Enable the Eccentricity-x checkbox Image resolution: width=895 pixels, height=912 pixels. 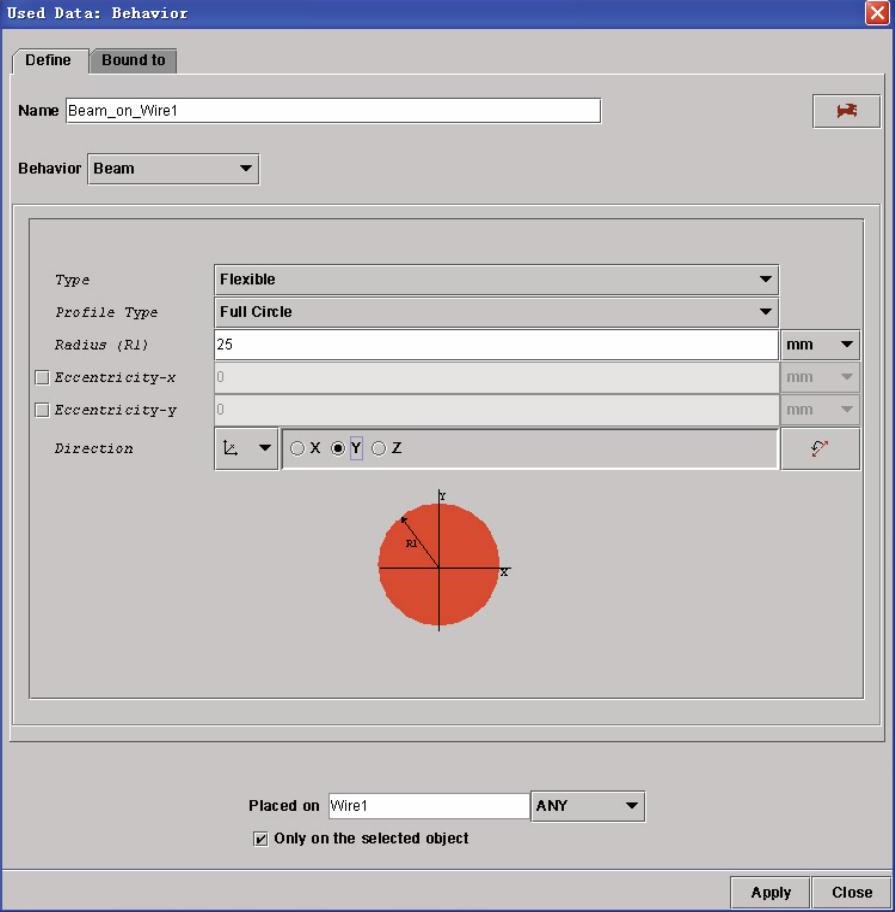pyautogui.click(x=42, y=378)
